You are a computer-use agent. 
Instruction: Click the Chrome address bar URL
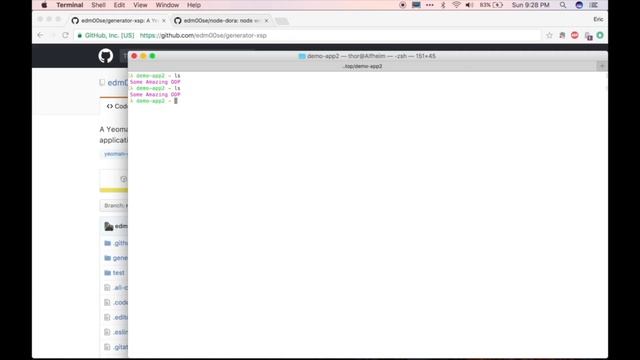tap(203, 36)
